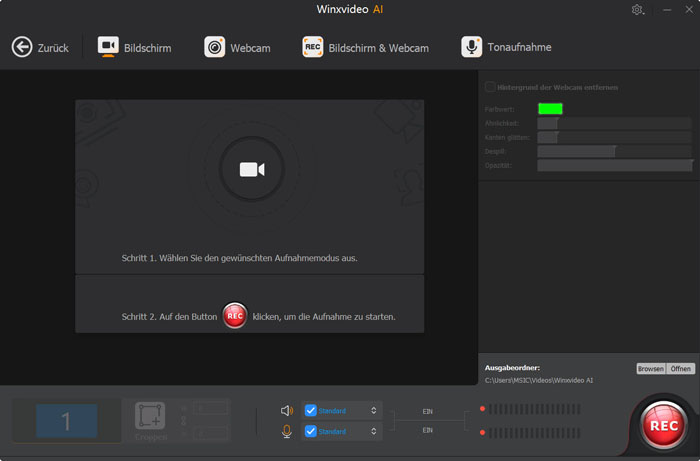The width and height of the screenshot is (700, 461).
Task: Open the green Farbwert color swatch
Action: [550, 108]
